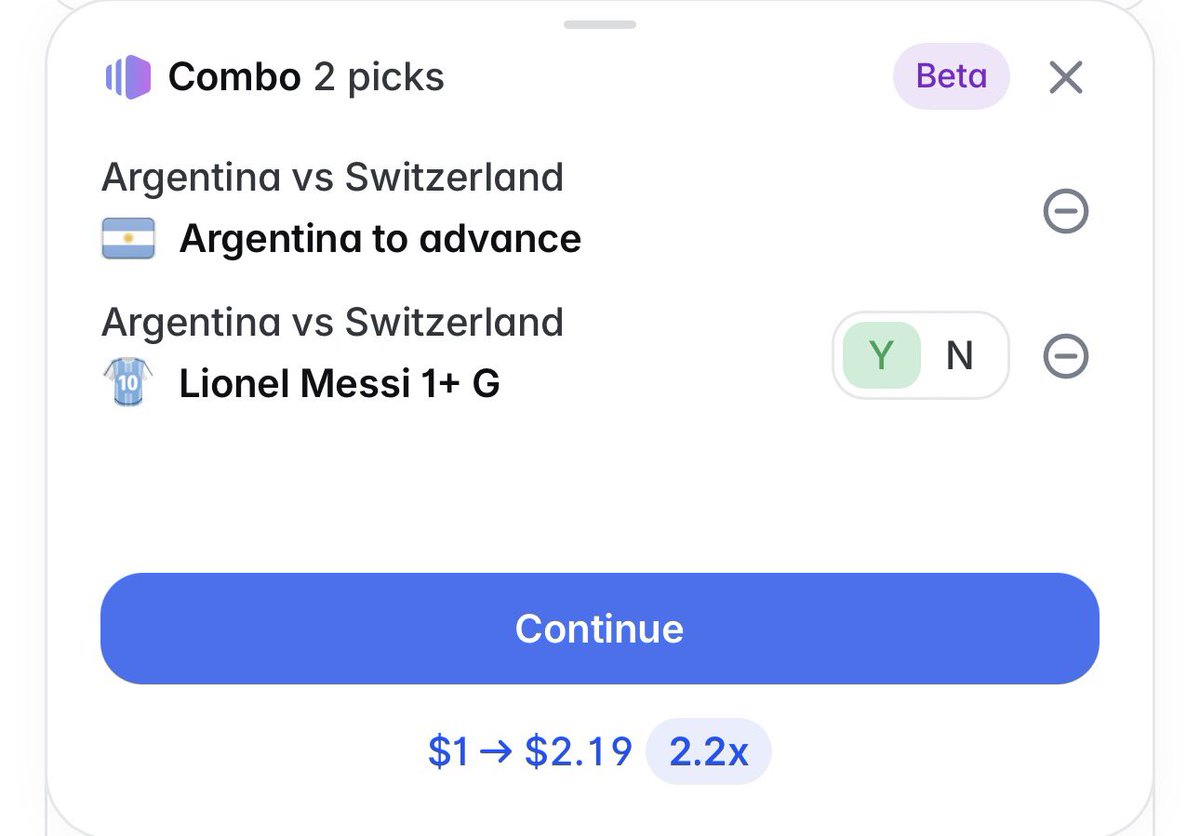Screen dimensions: 1200x836
Task: Open the Lionel Messi 1+ G selection
Action: pos(340,384)
